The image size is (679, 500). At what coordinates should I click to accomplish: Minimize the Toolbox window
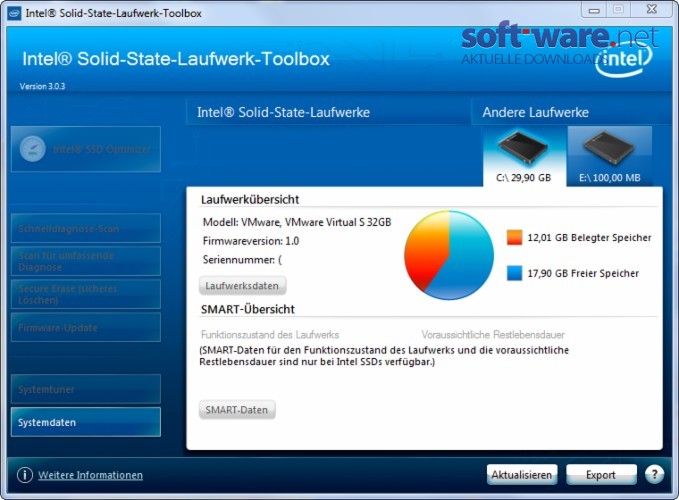[594, 10]
